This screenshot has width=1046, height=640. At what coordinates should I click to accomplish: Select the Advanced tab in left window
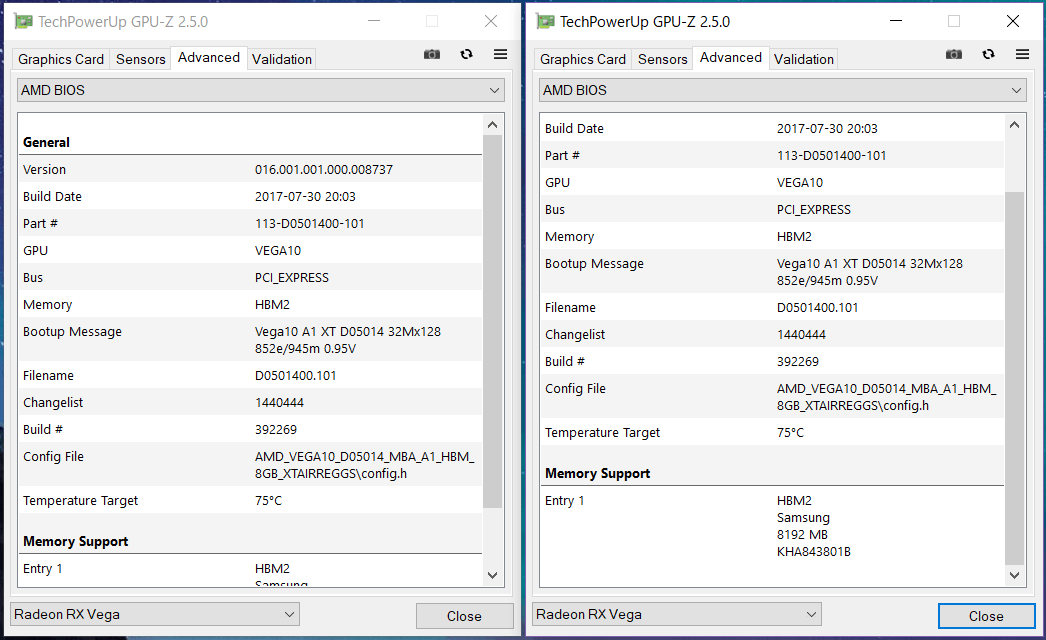point(209,57)
